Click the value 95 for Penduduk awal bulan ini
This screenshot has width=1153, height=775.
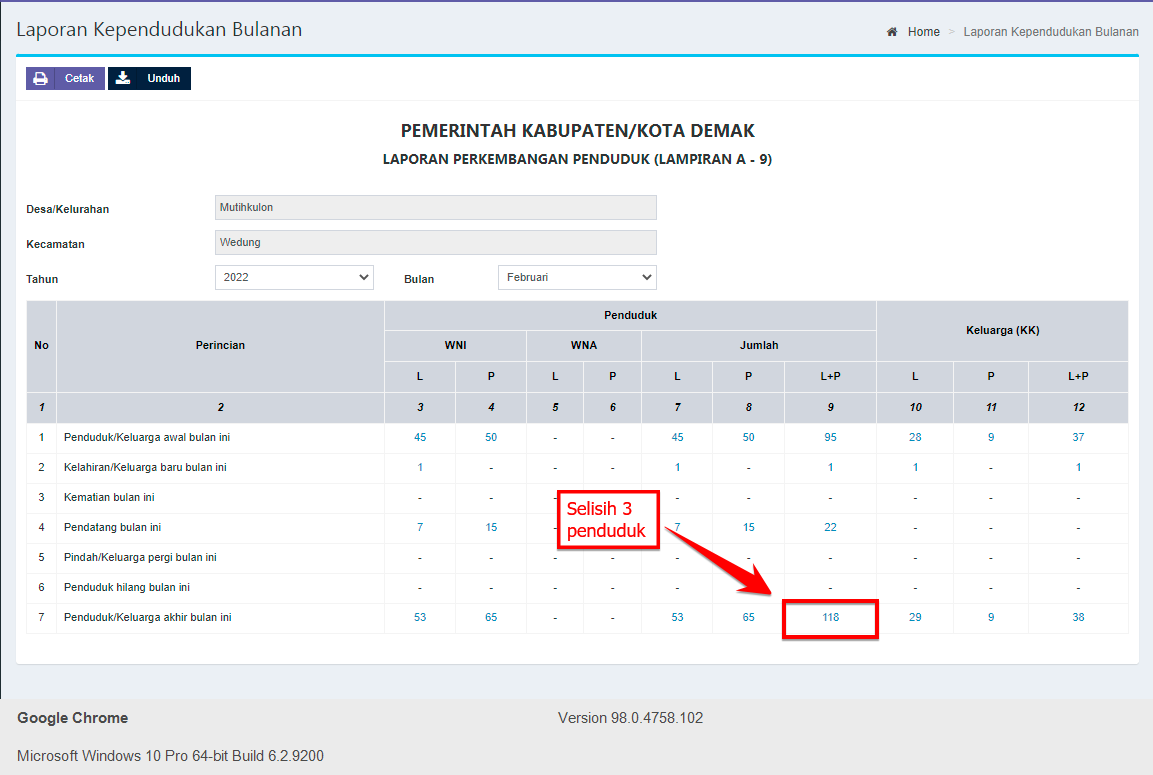[830, 437]
